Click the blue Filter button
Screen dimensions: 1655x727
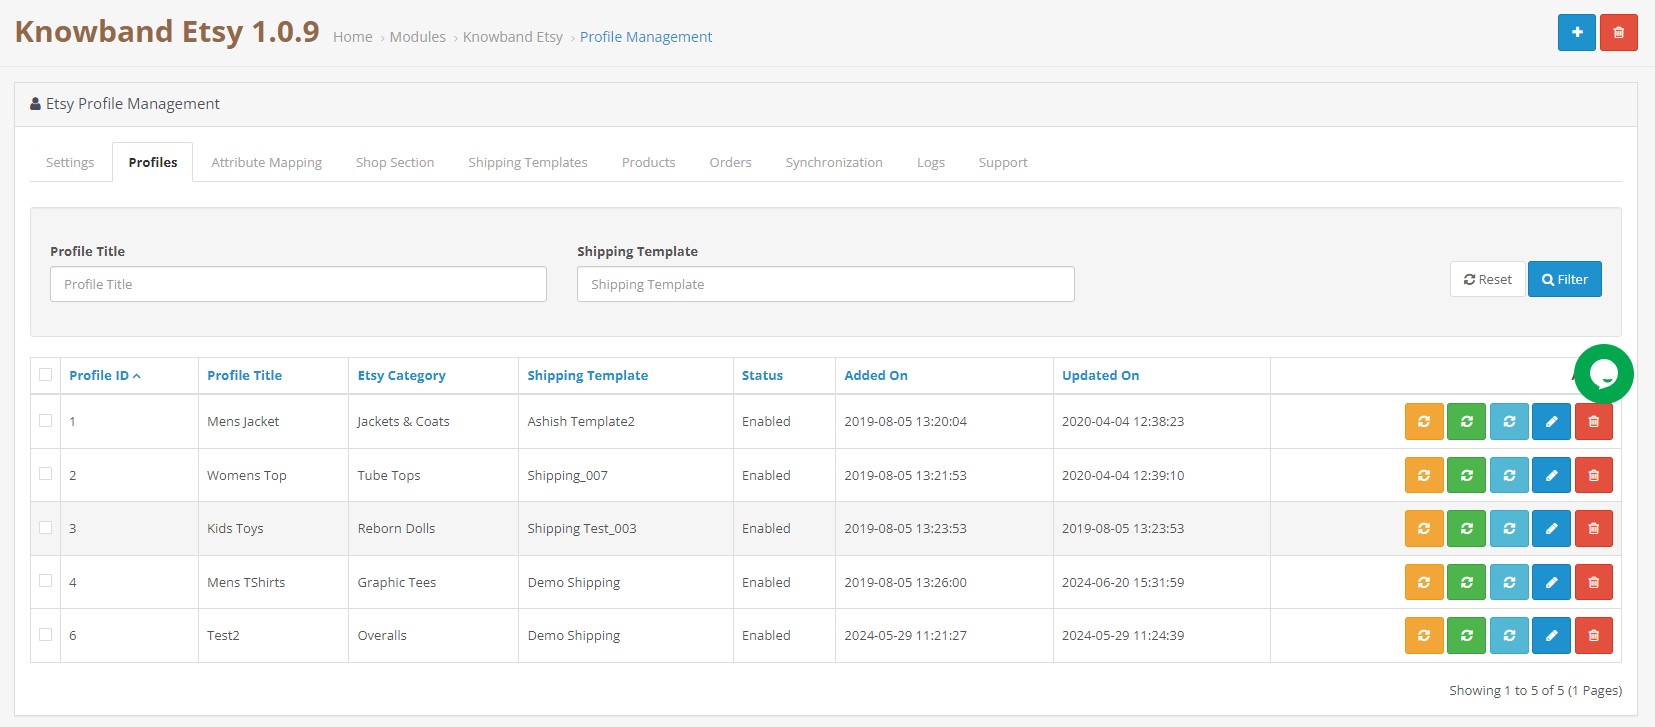point(1565,279)
